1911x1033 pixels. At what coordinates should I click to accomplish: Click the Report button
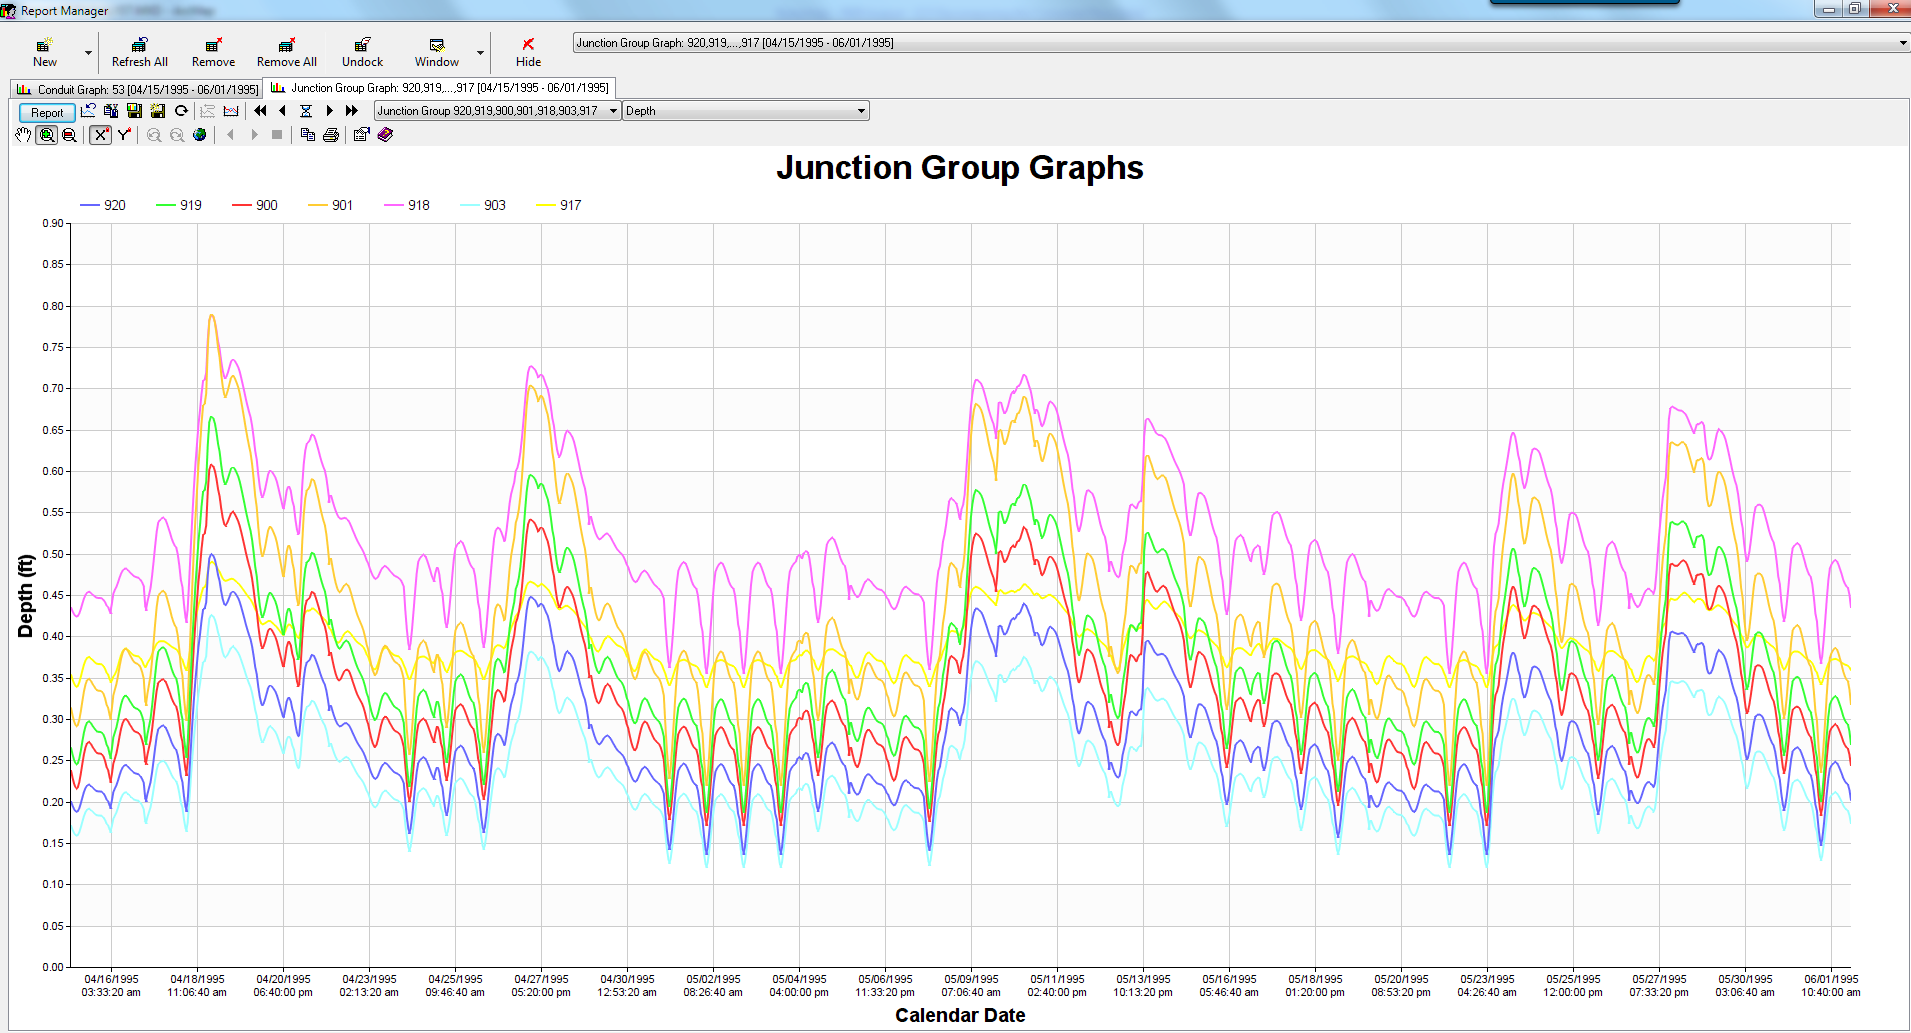coord(47,112)
